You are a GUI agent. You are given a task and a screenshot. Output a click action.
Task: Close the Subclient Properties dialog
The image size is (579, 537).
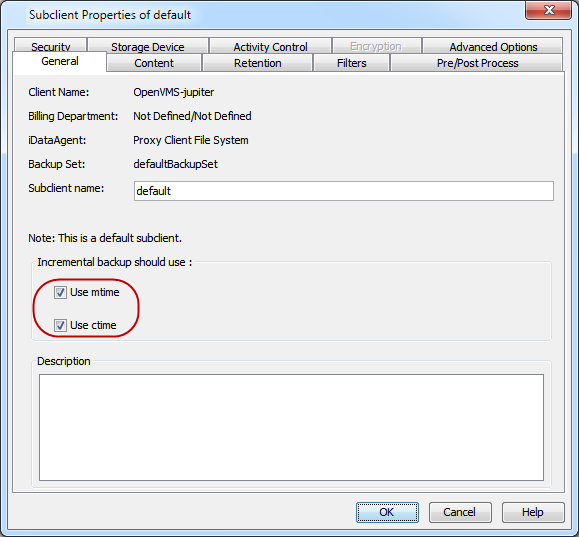pyautogui.click(x=548, y=10)
